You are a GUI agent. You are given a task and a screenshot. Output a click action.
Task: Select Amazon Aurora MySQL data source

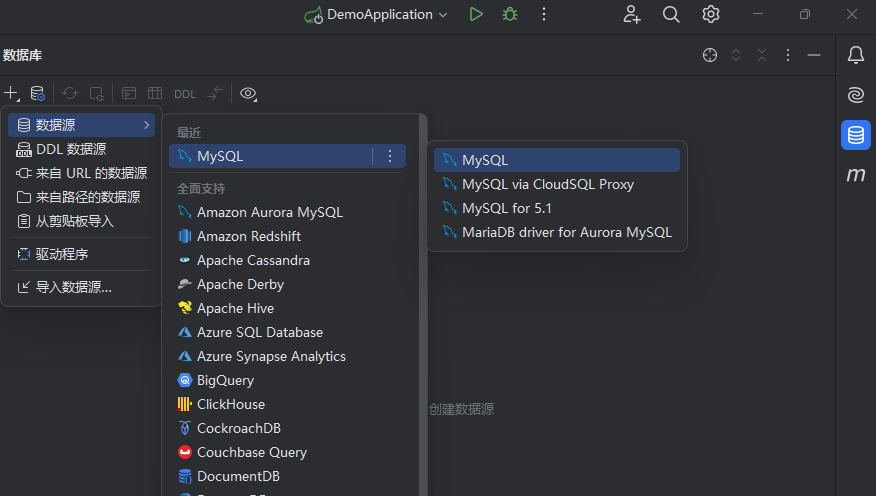point(269,212)
